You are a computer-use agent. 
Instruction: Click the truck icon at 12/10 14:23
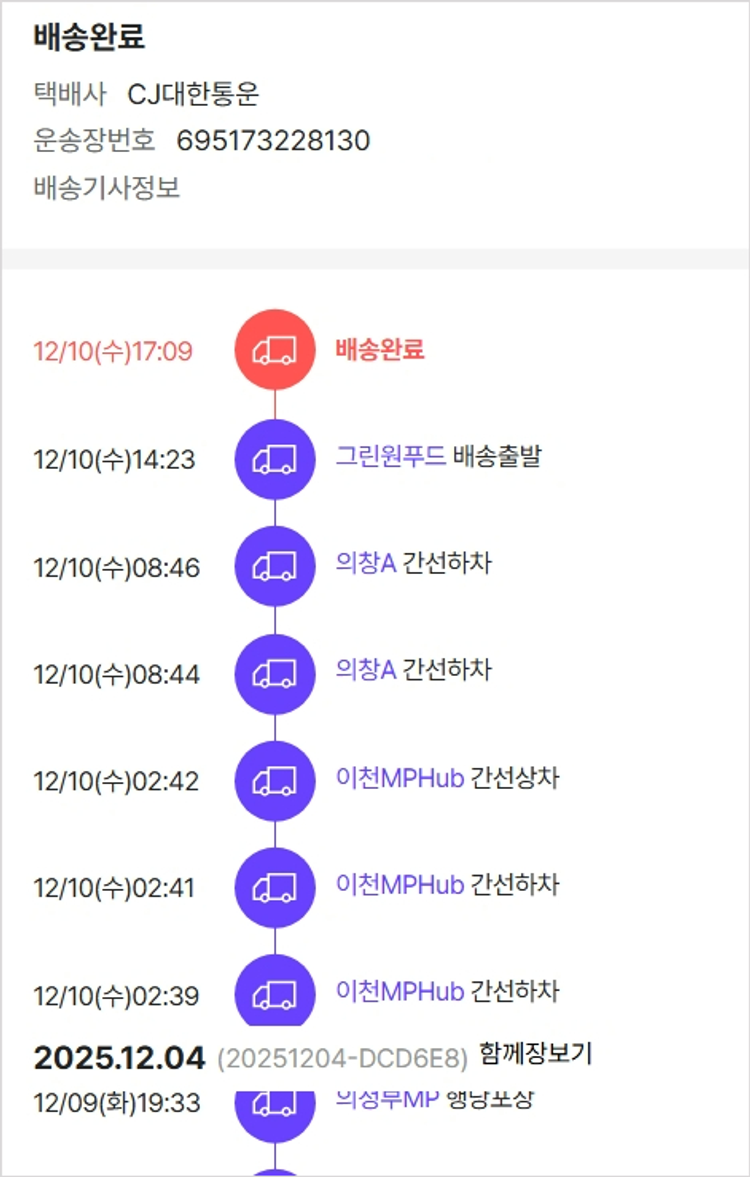(x=275, y=459)
